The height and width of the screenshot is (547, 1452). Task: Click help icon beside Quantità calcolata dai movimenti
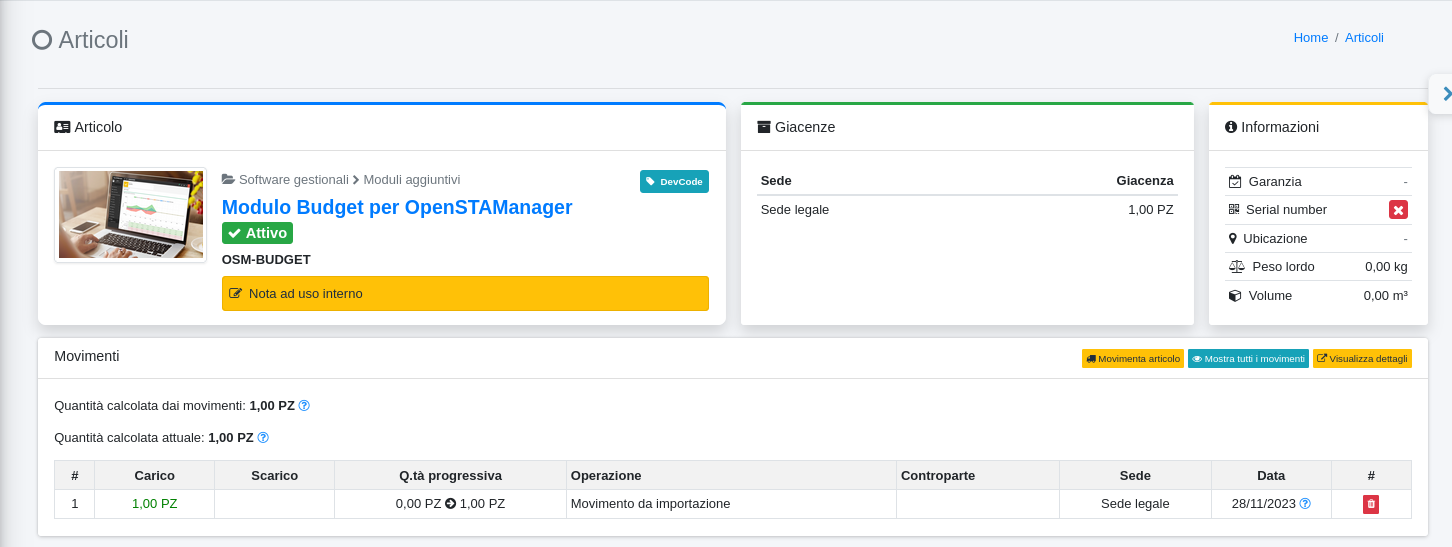pos(304,406)
